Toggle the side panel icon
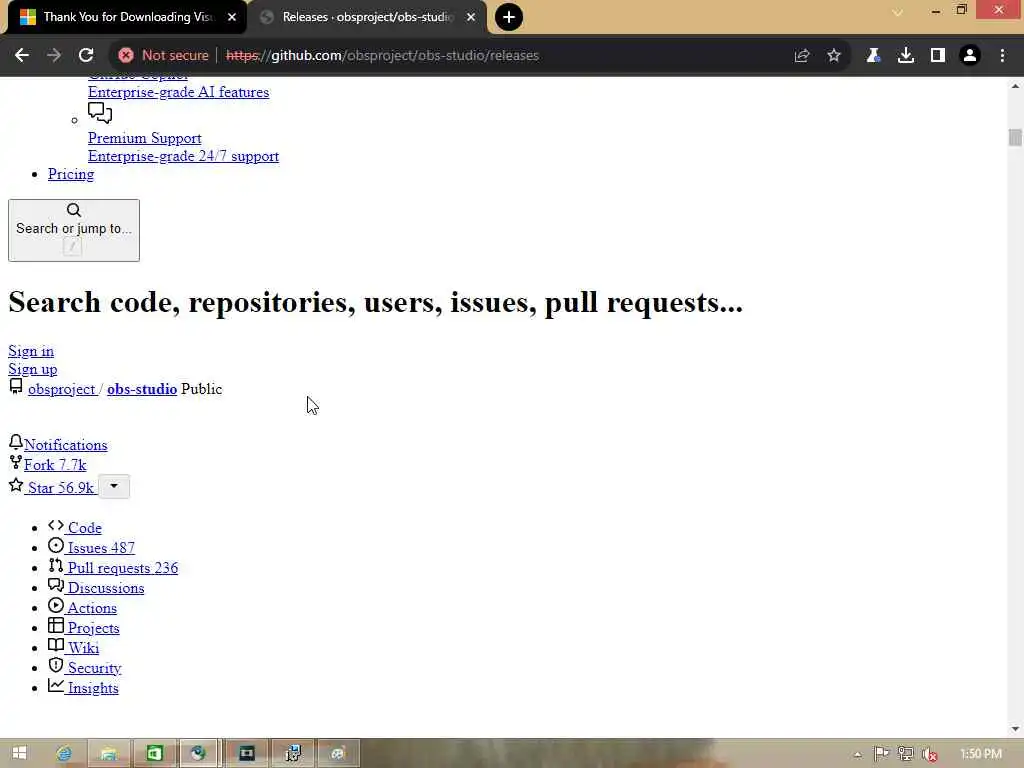This screenshot has height=768, width=1024. point(938,56)
